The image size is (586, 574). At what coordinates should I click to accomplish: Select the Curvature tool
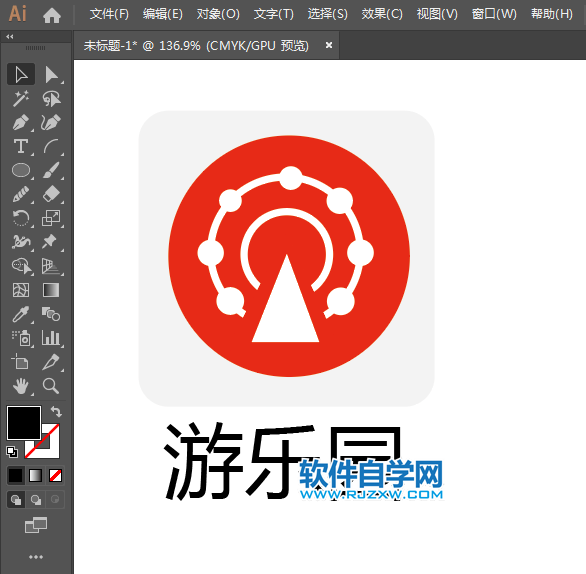[51, 122]
